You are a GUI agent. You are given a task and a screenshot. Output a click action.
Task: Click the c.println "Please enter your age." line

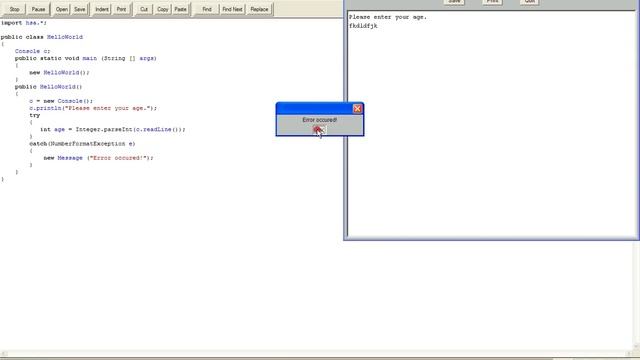[93, 108]
